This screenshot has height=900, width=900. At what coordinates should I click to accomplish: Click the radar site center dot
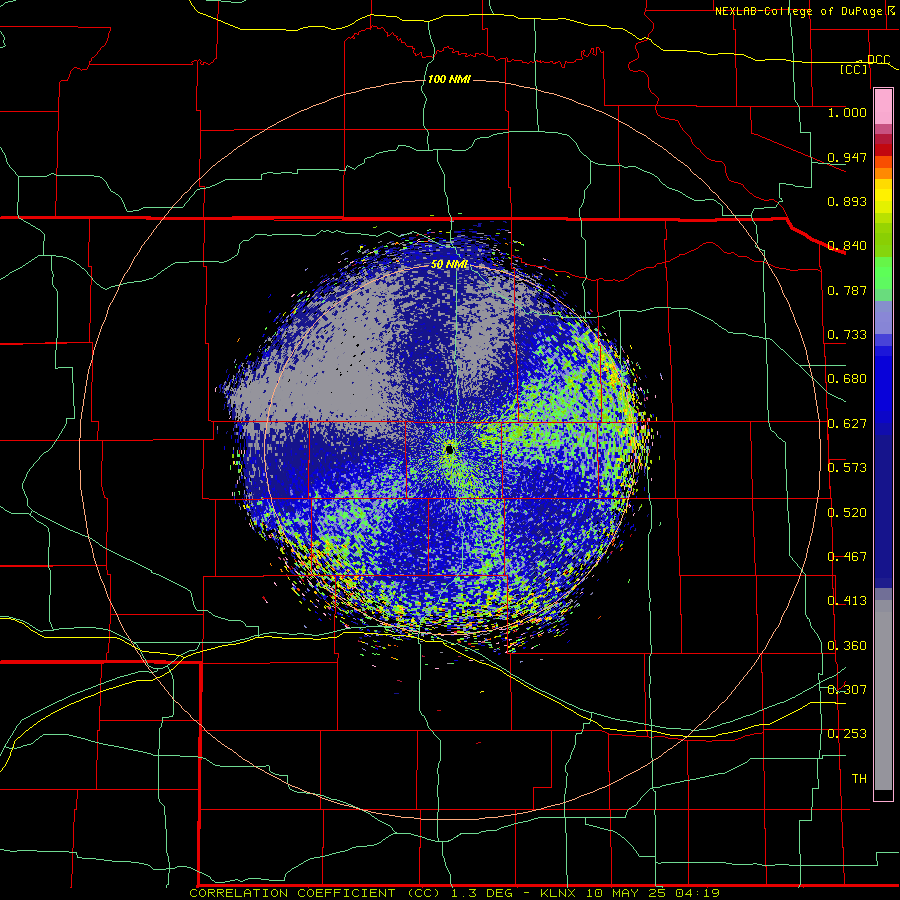(x=449, y=449)
